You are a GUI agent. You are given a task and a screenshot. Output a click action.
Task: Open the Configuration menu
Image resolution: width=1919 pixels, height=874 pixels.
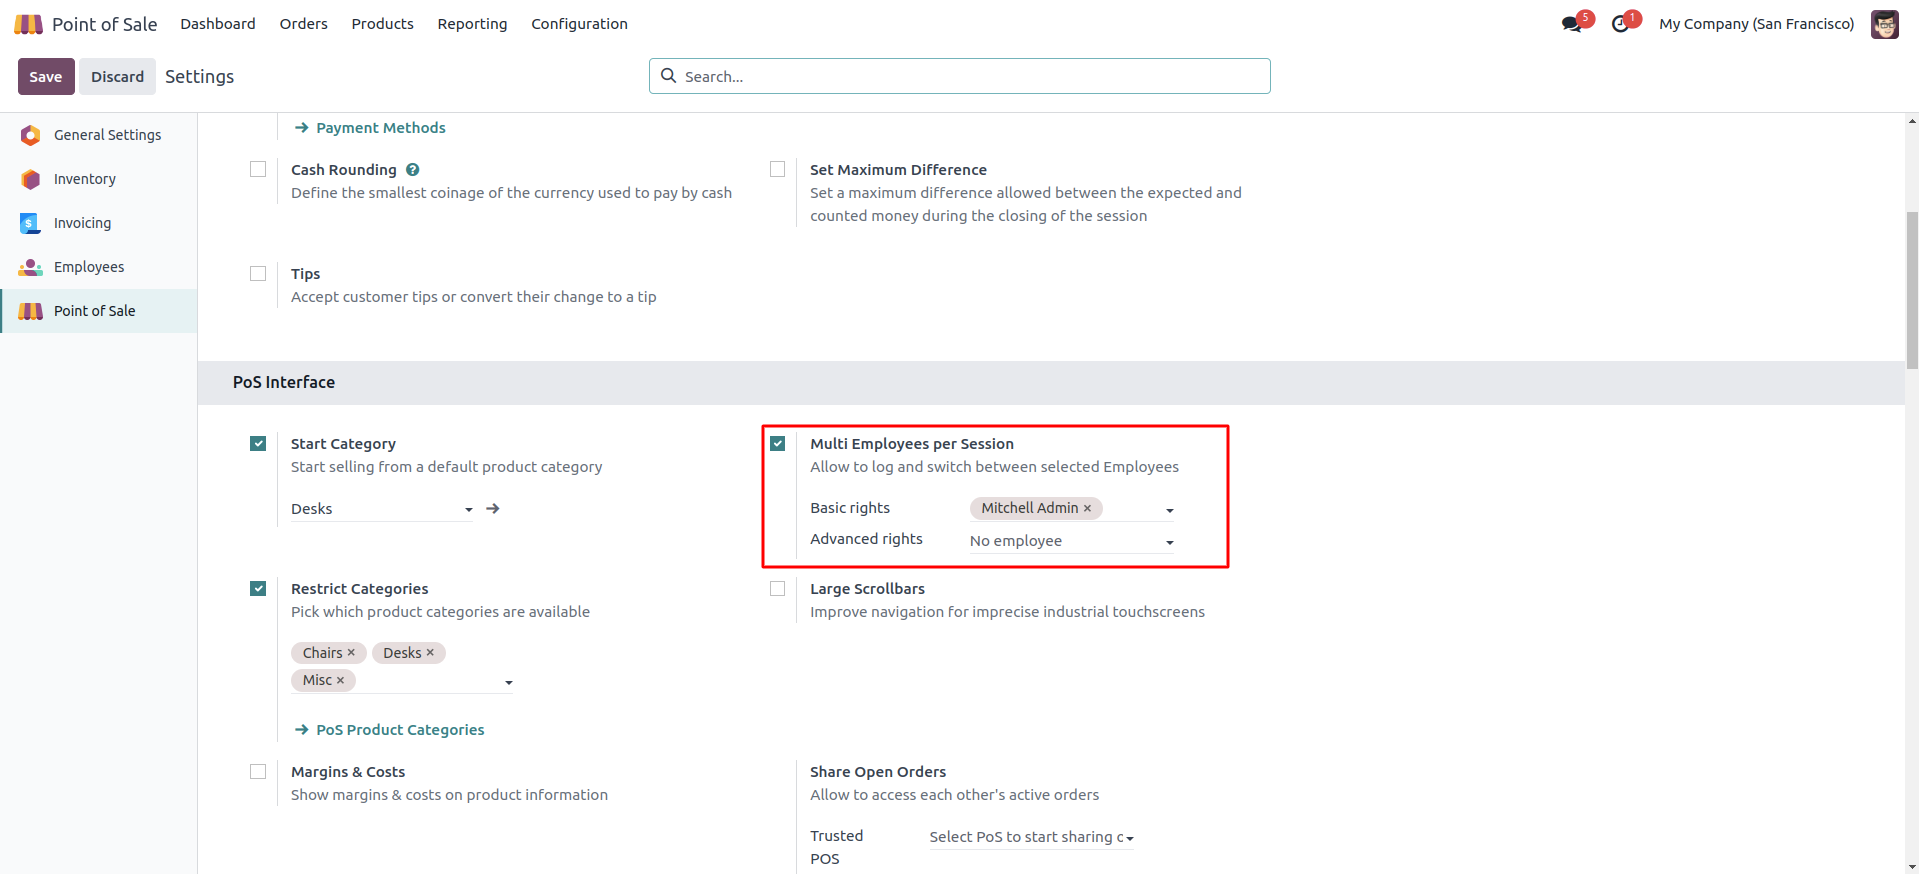(x=579, y=24)
